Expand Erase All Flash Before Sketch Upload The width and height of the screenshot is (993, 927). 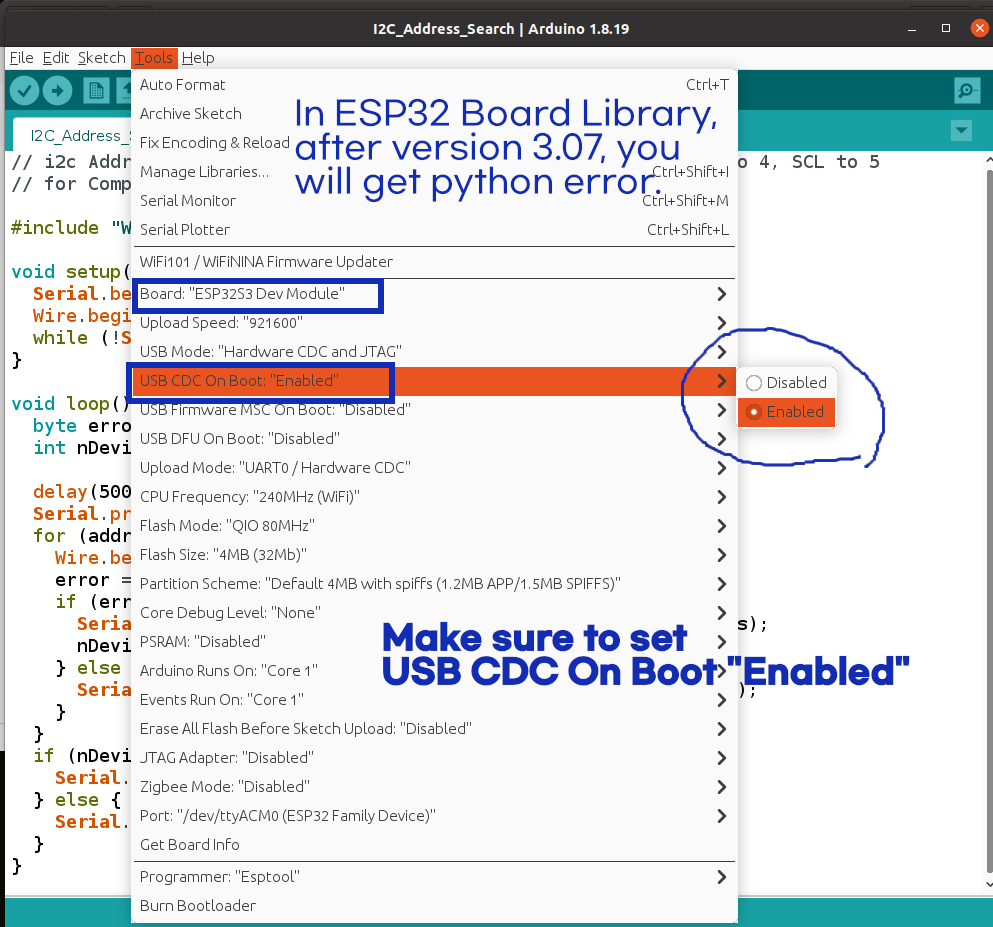coord(434,729)
